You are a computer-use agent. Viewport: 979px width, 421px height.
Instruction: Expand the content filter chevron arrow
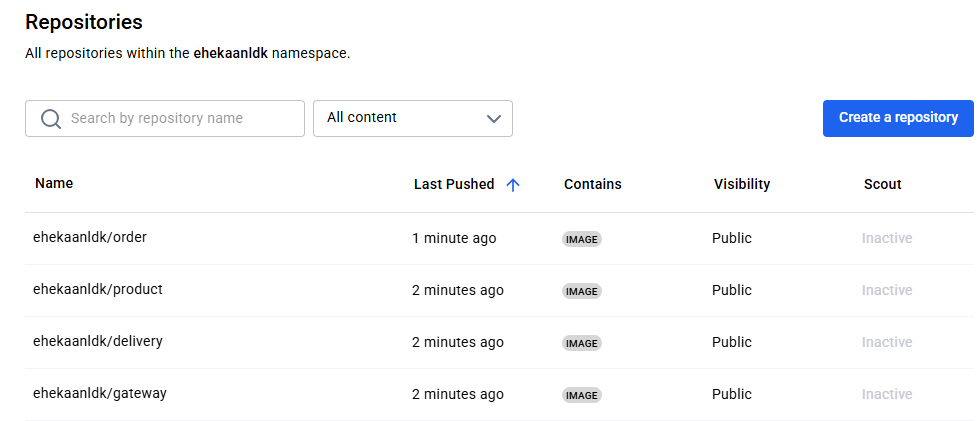point(493,119)
